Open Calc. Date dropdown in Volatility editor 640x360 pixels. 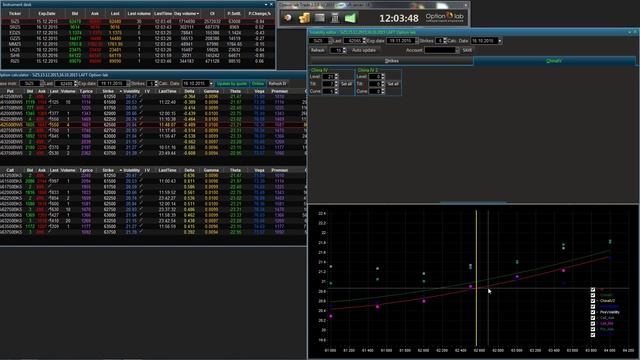point(500,41)
